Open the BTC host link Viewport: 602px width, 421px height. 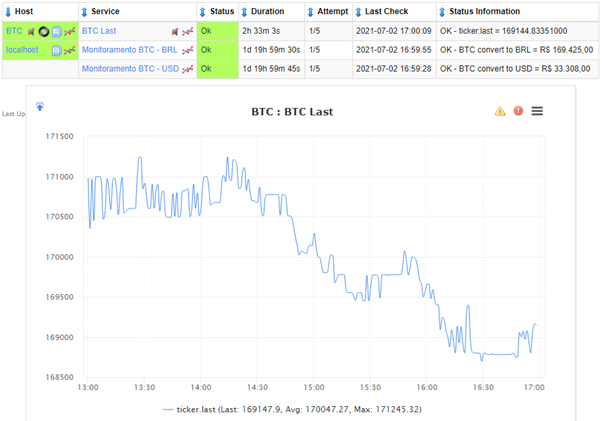coord(14,31)
